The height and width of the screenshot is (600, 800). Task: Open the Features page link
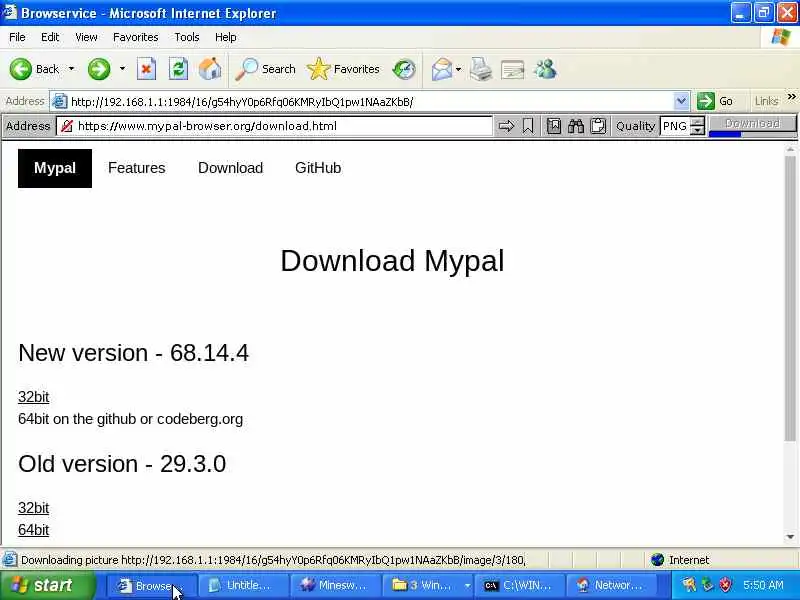[137, 168]
